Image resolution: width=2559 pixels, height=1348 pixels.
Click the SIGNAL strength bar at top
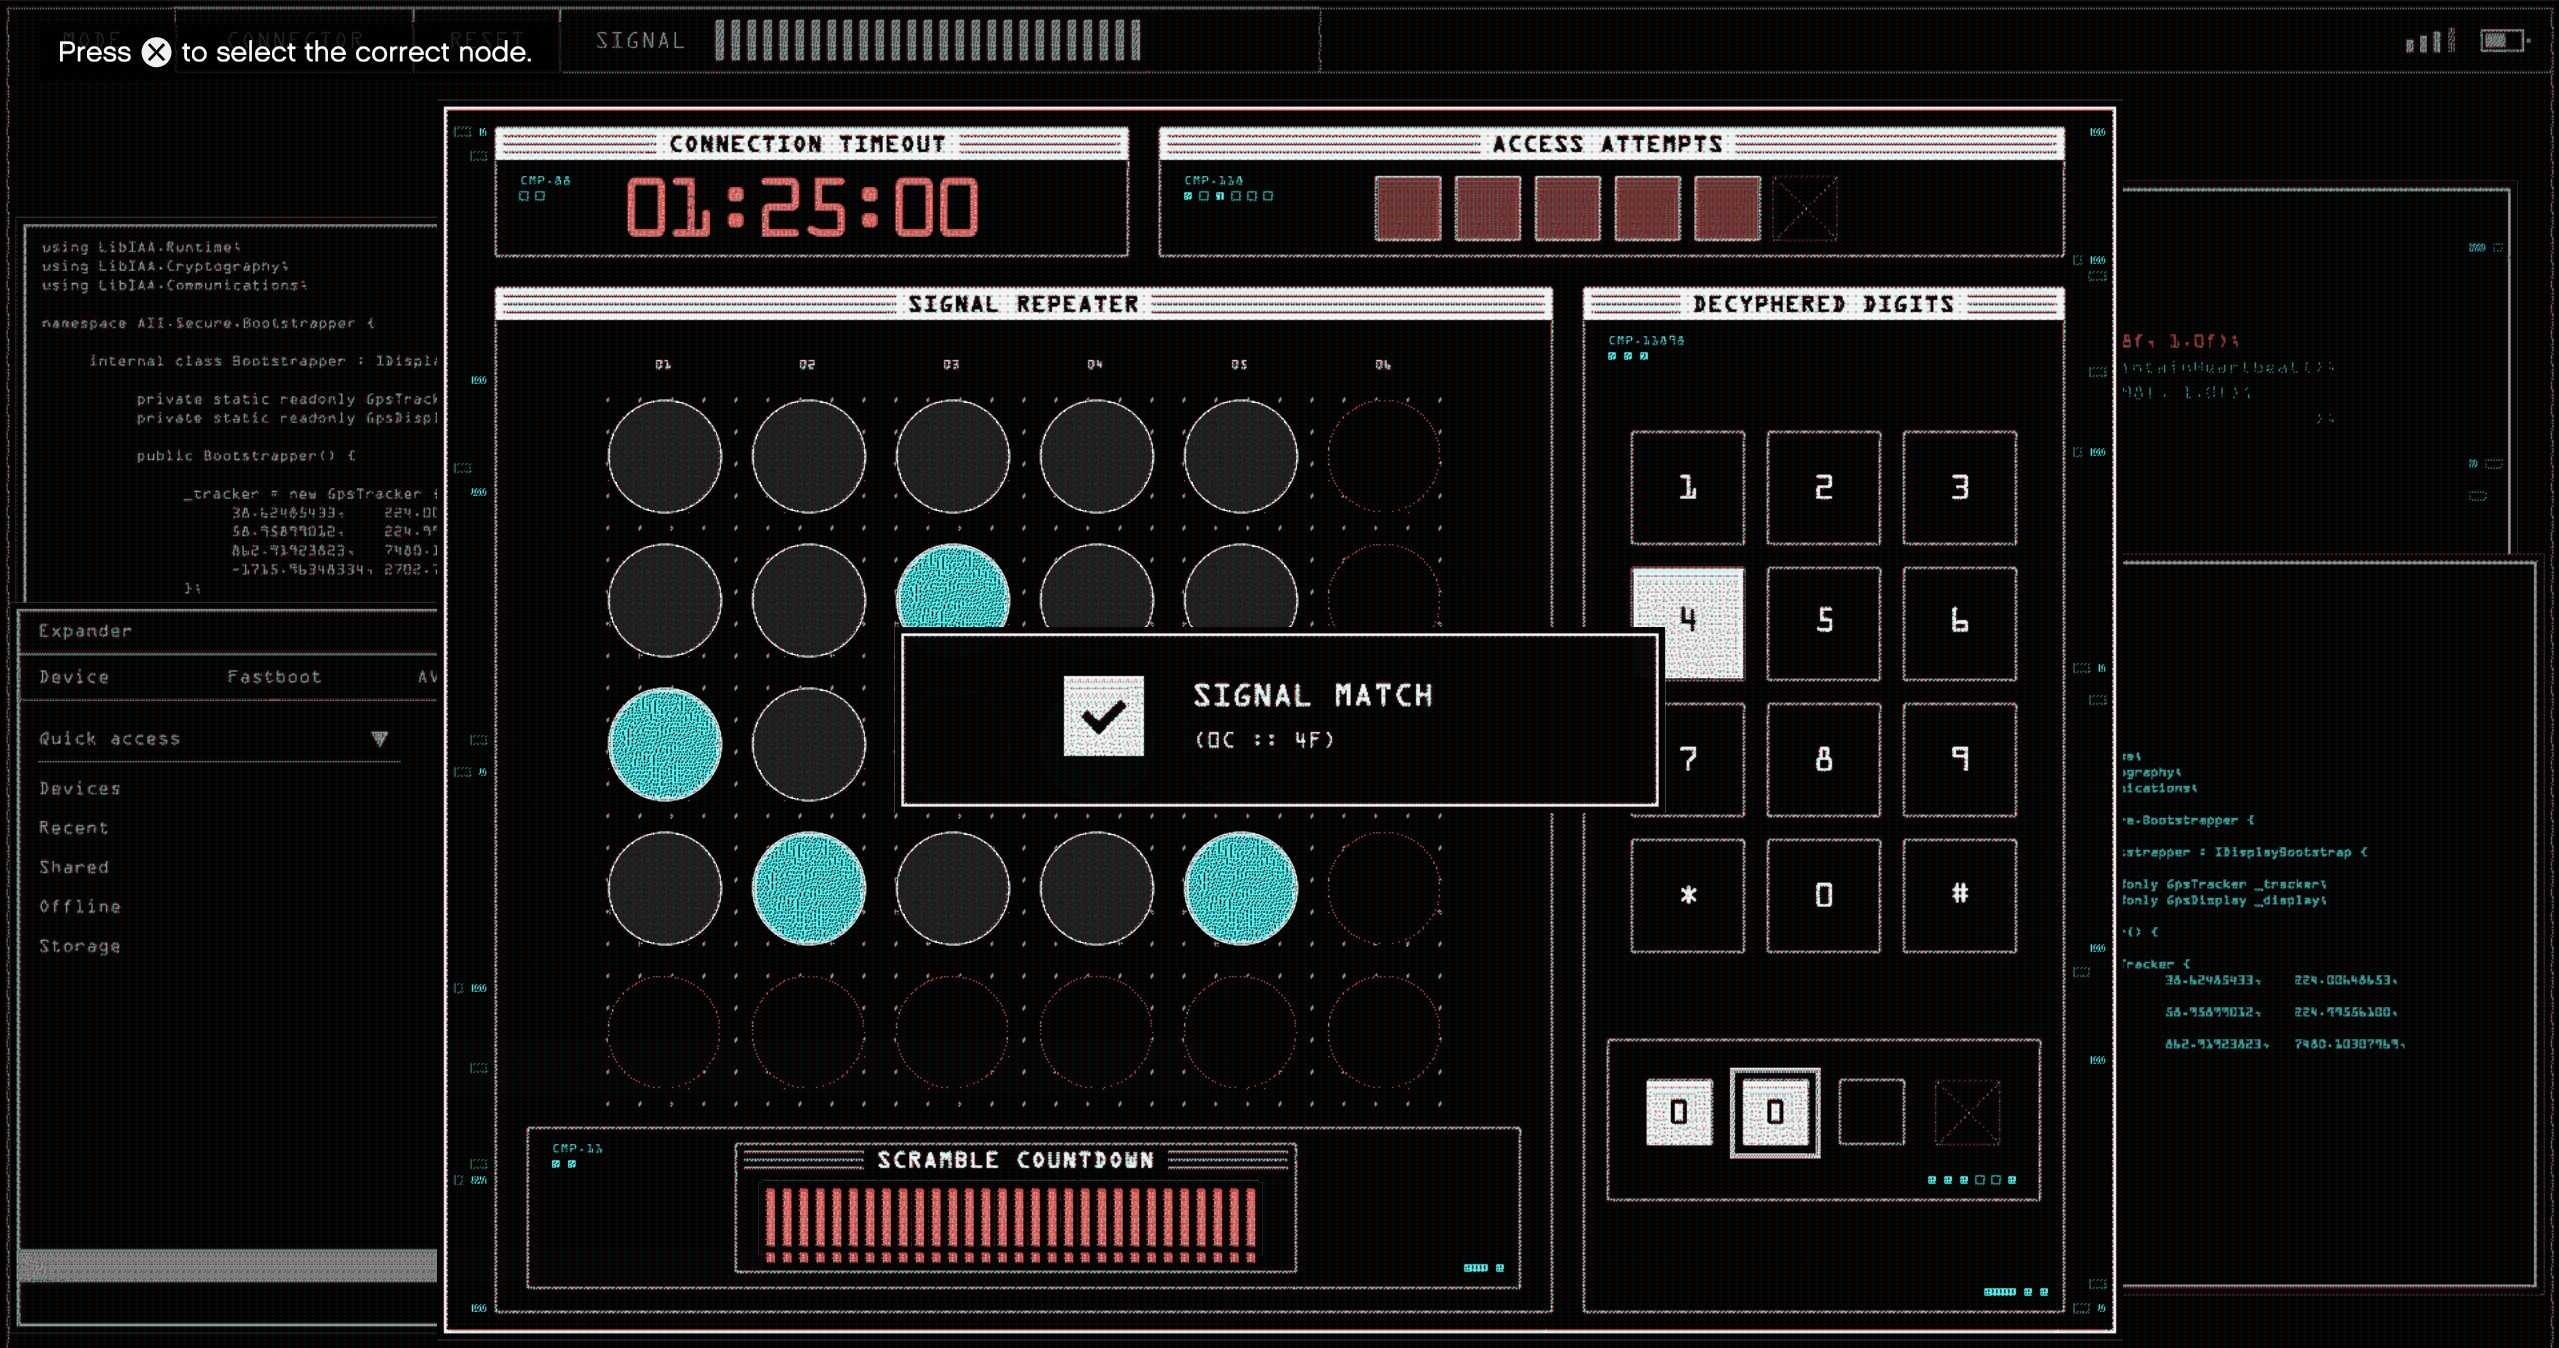coord(928,41)
